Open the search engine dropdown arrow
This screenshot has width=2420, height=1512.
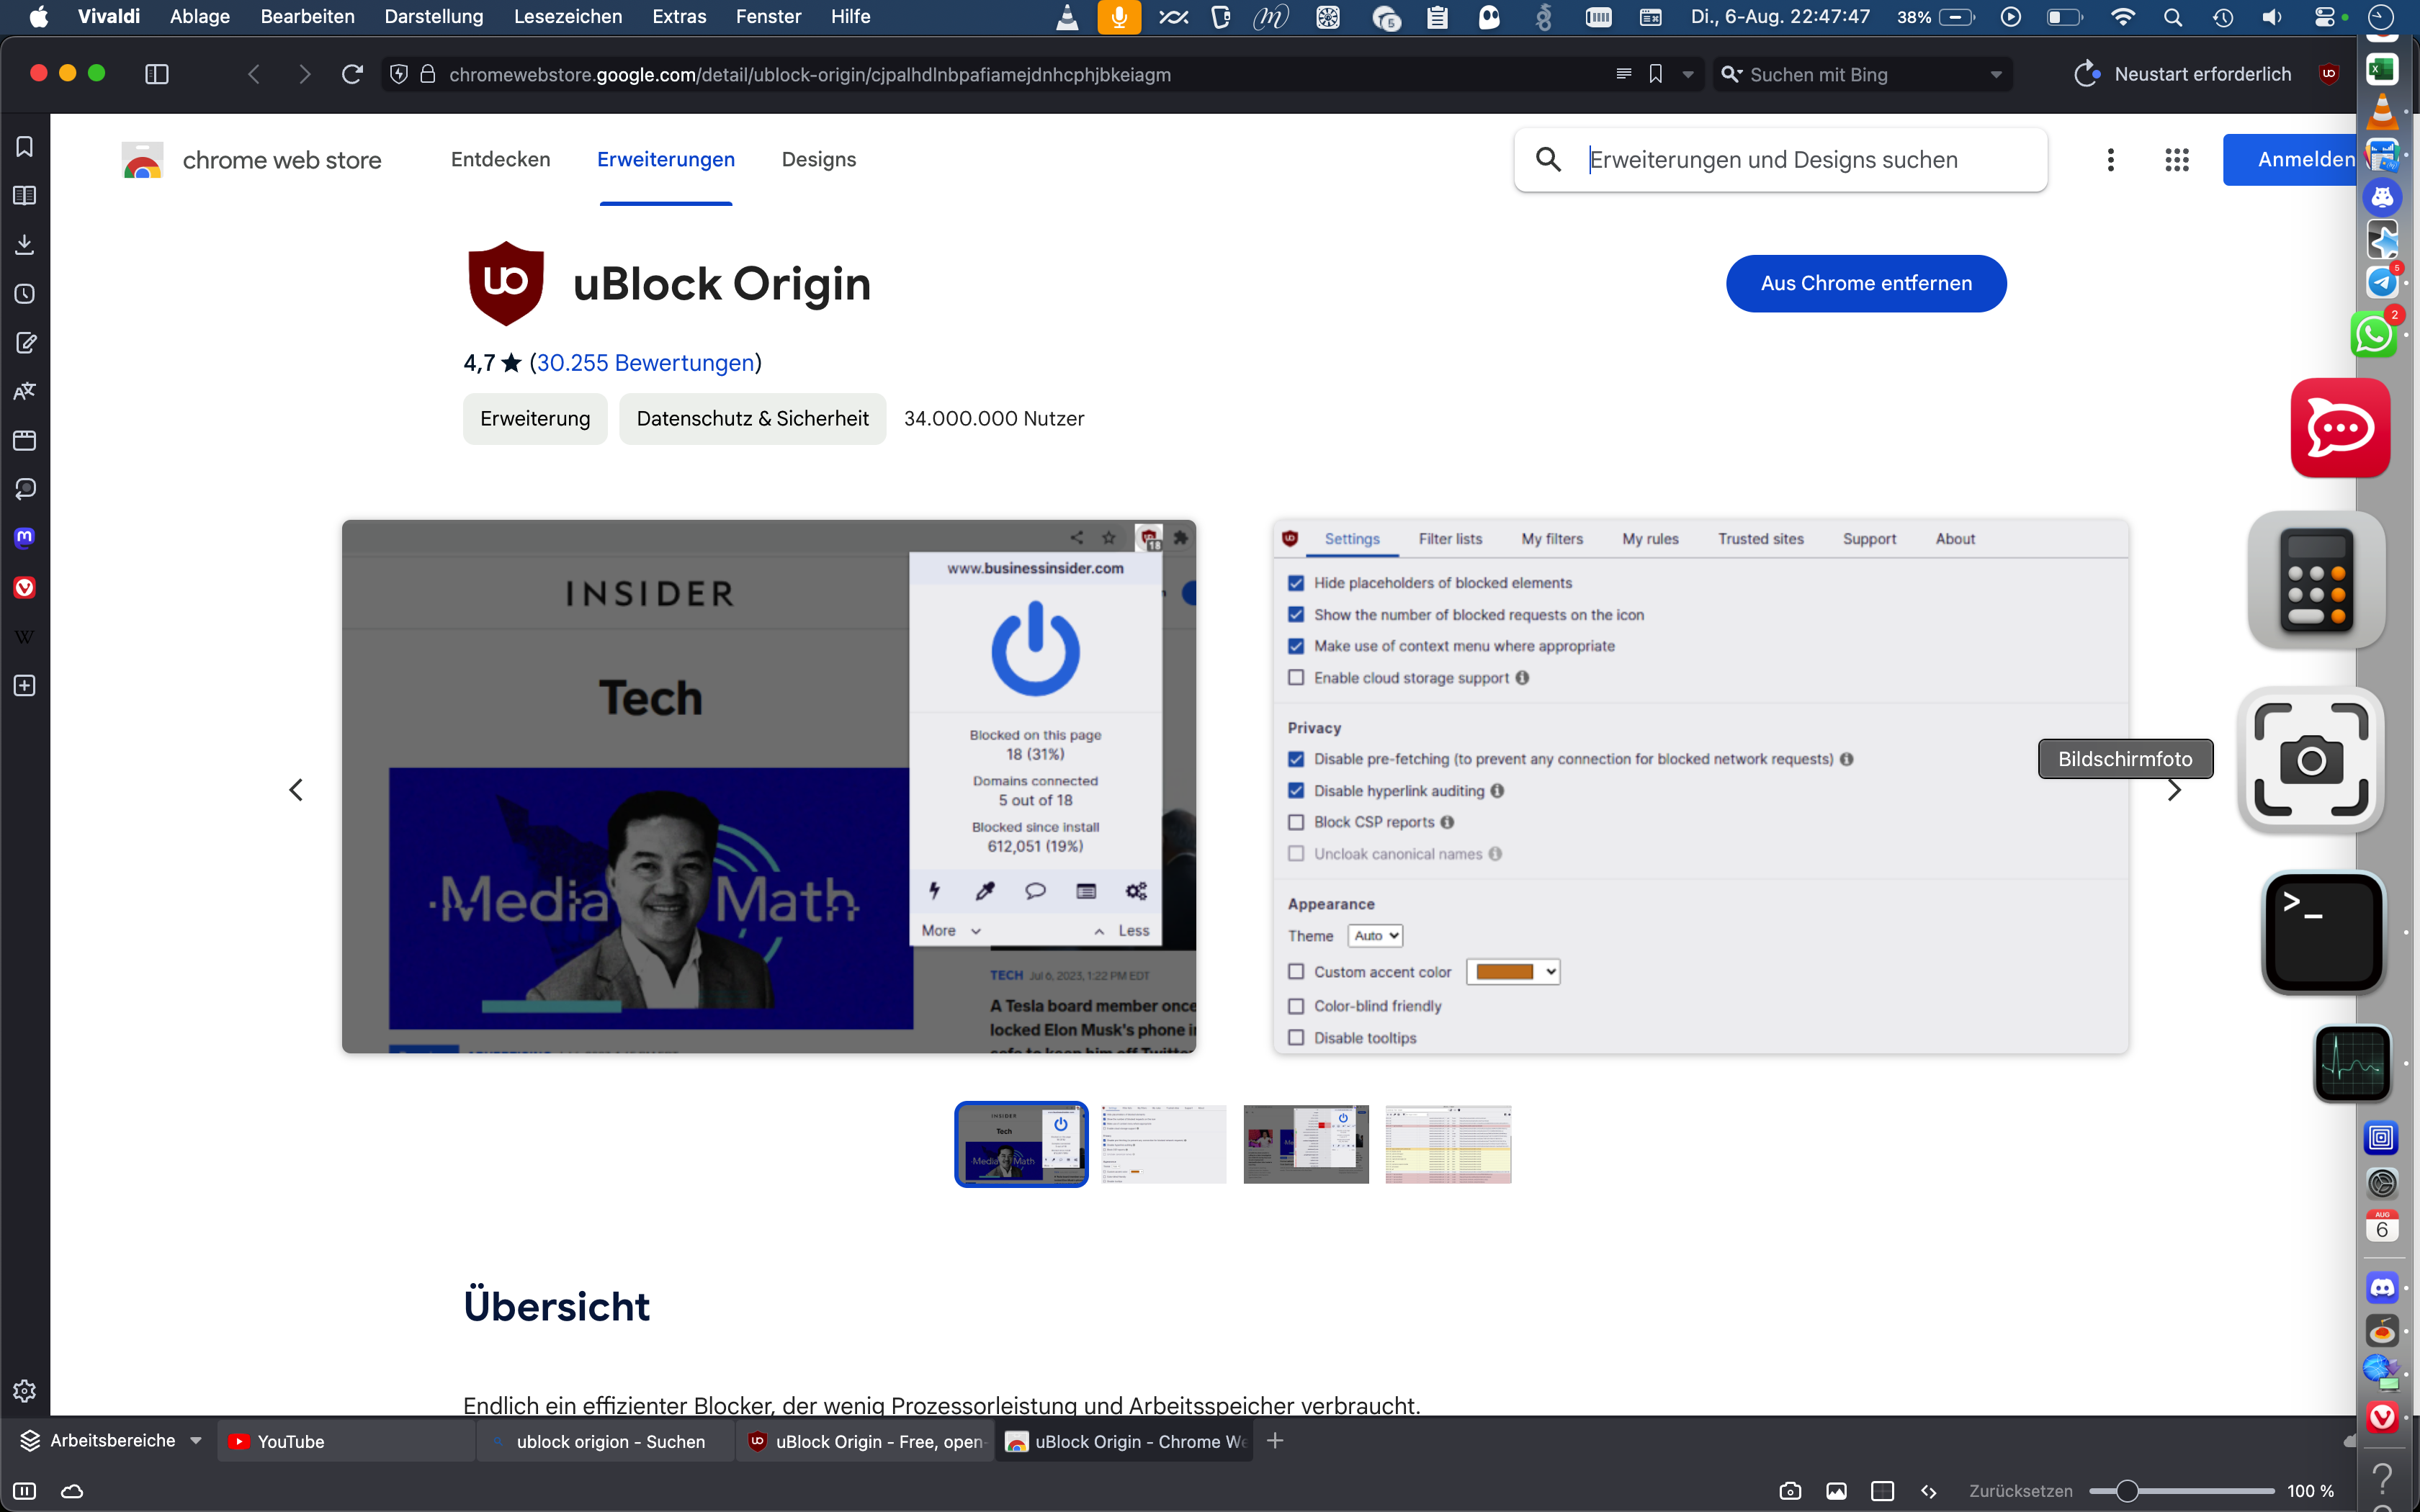(1996, 75)
